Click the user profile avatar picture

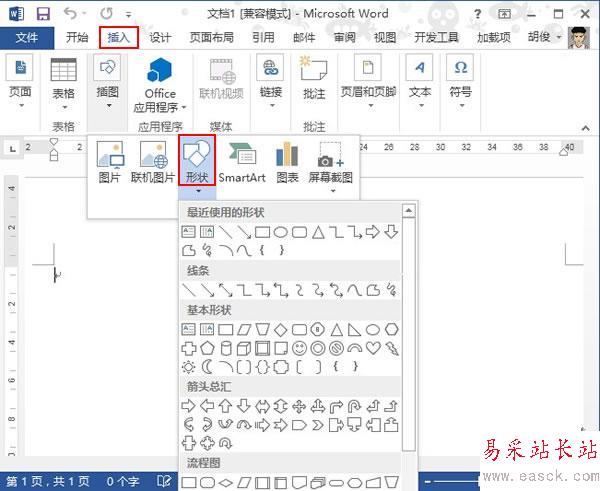coord(579,38)
